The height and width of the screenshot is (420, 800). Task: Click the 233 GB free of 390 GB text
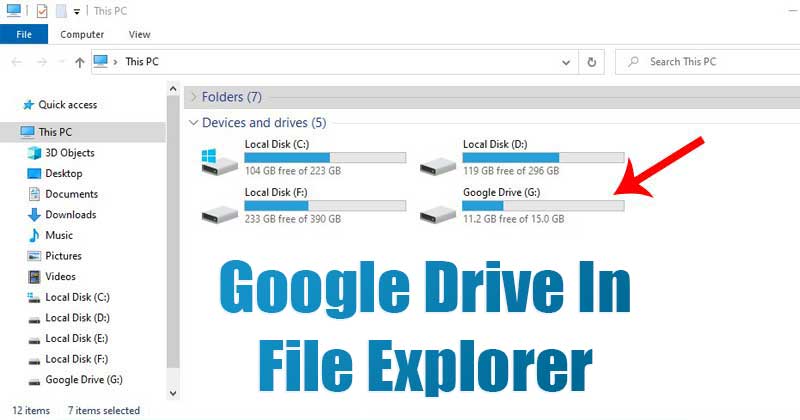[x=292, y=219]
